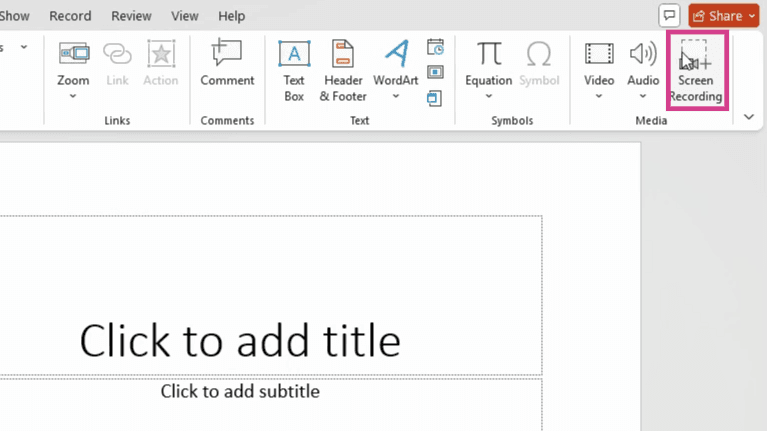Open the Slide Show tab
Image resolution: width=767 pixels, height=431 pixels.
click(15, 16)
